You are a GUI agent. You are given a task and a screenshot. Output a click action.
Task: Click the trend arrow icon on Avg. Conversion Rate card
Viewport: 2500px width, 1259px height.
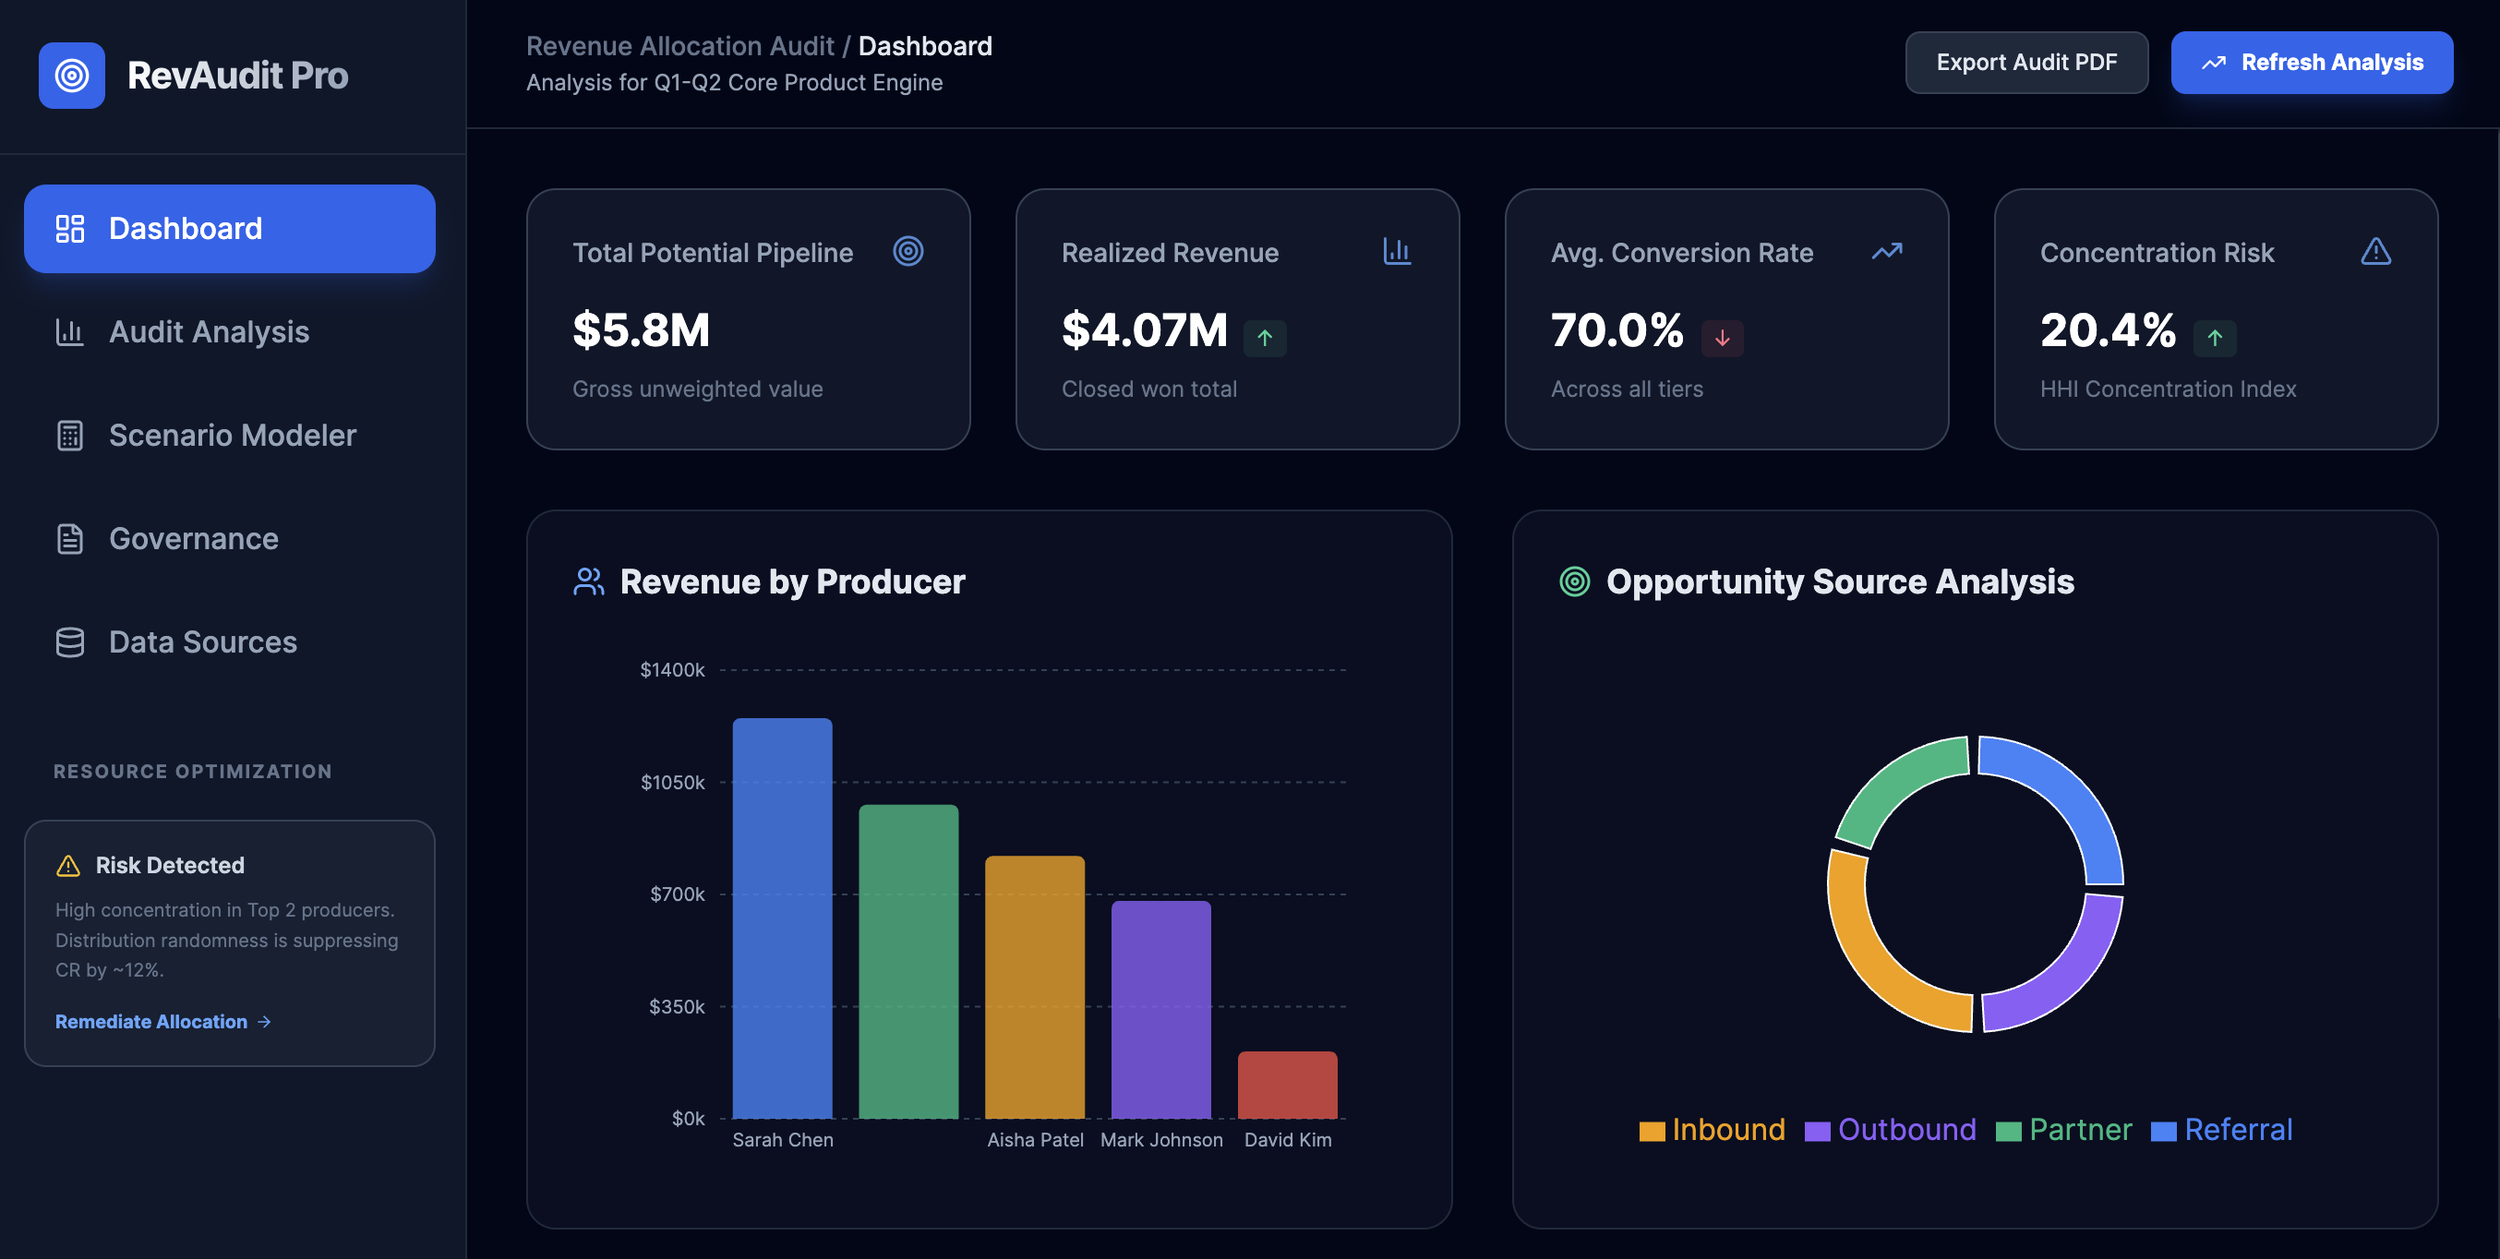(1886, 251)
